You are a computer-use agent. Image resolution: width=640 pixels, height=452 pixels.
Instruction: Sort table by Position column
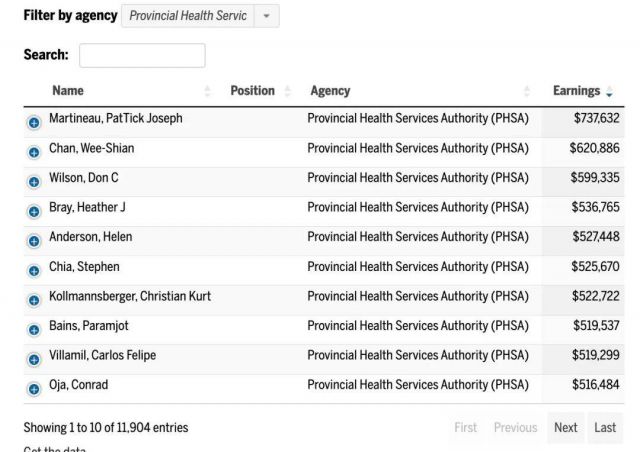click(261, 91)
